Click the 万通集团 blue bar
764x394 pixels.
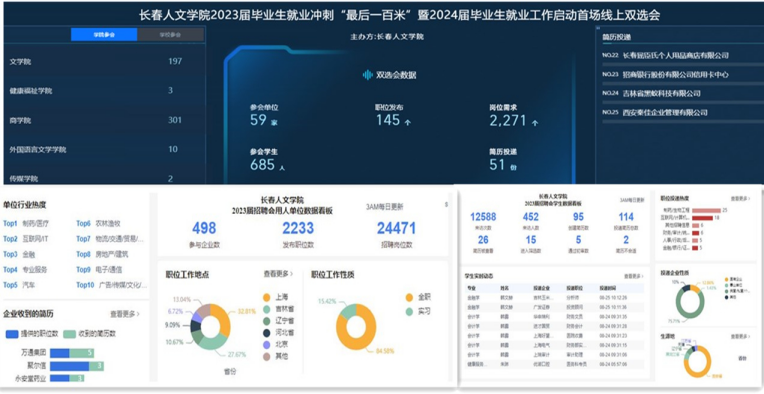(x=59, y=353)
